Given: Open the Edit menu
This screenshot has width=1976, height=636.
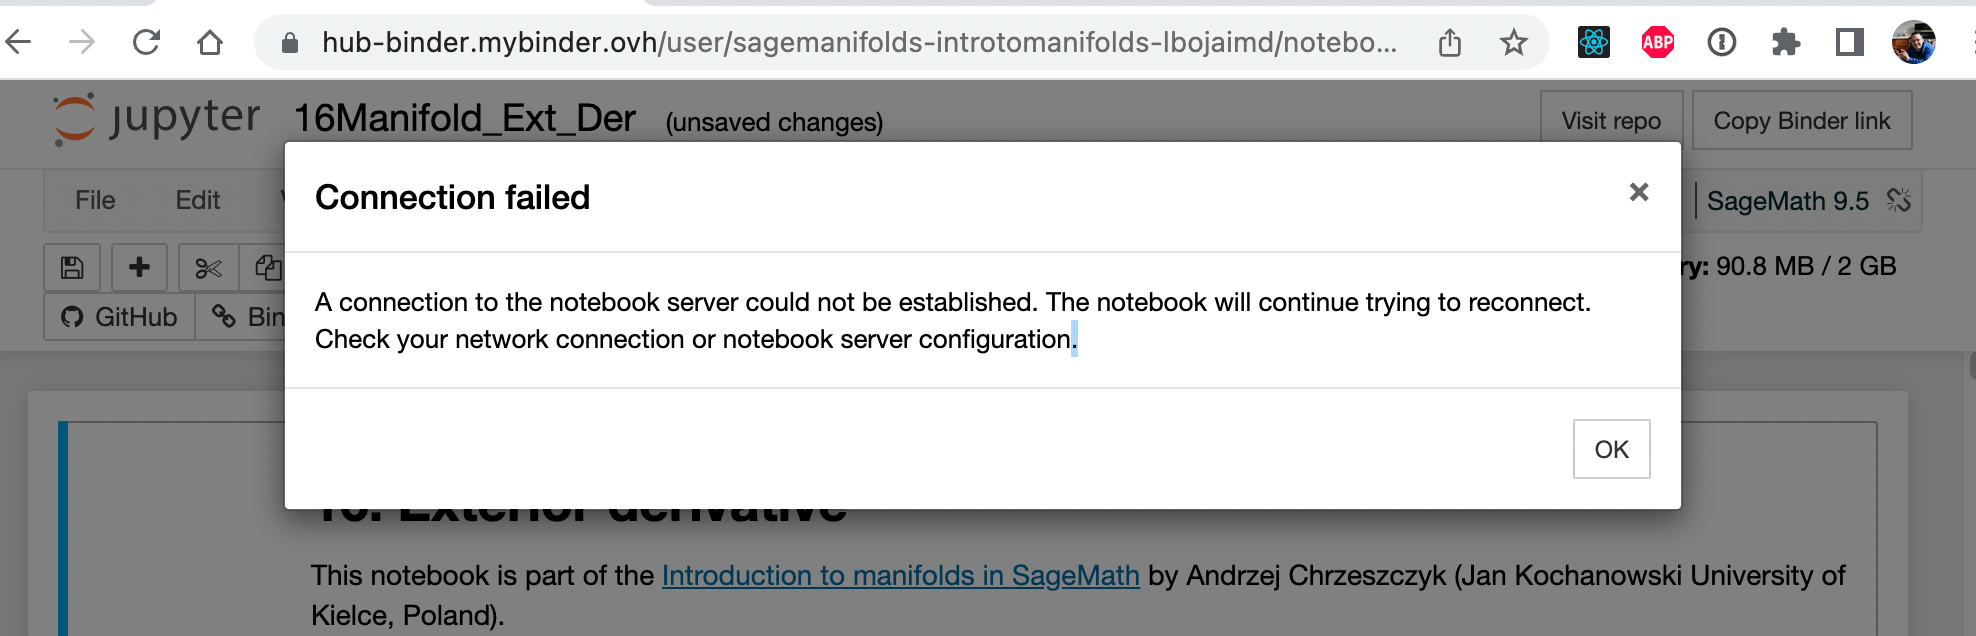Looking at the screenshot, I should pyautogui.click(x=197, y=200).
